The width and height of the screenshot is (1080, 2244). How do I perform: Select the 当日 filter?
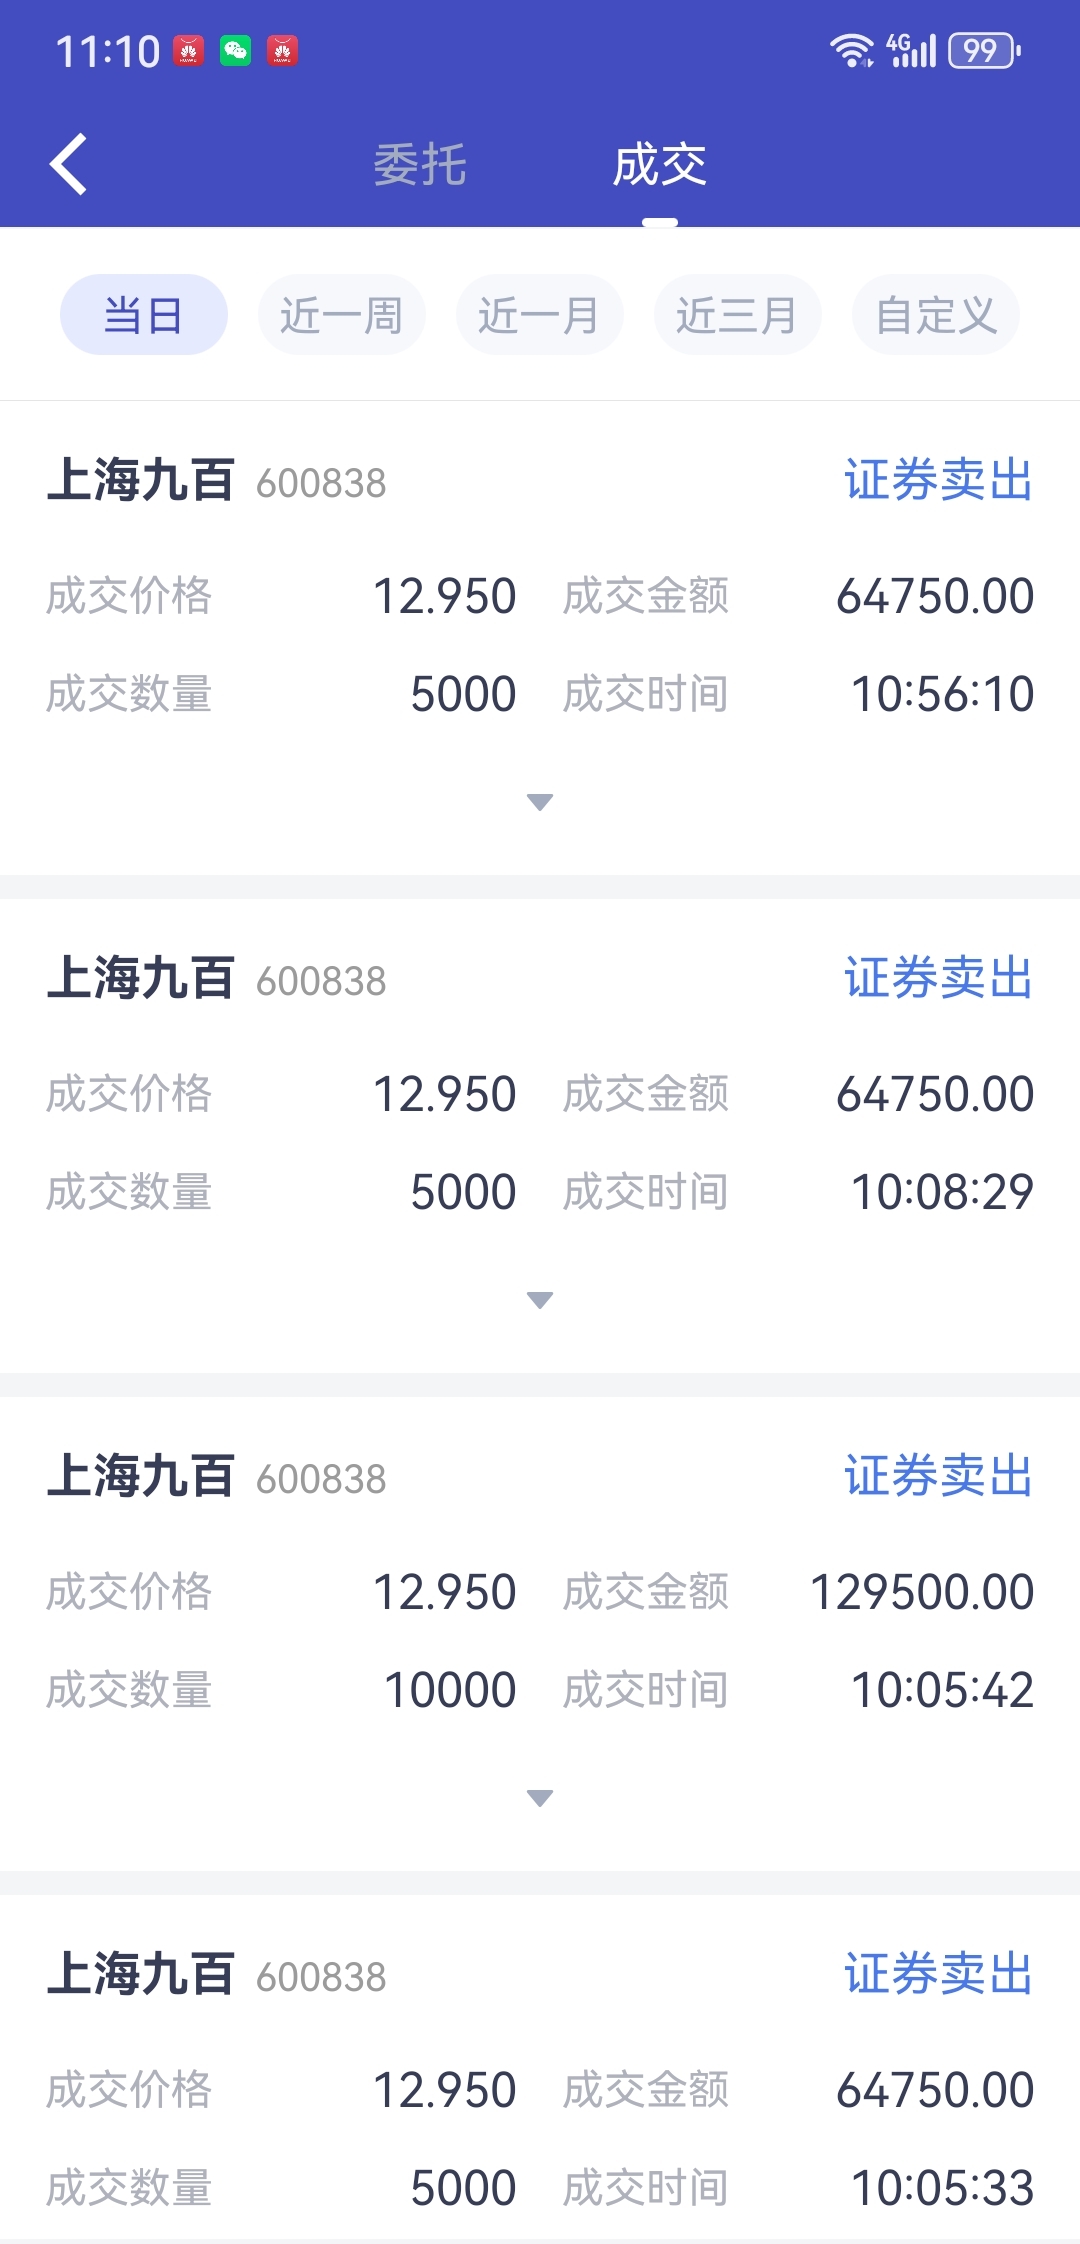click(x=144, y=315)
